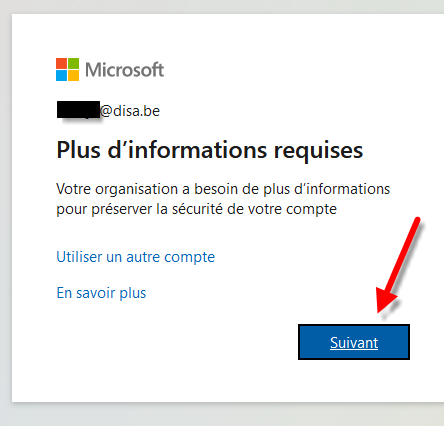Click the red square in Microsoft logo
444x426 pixels.
[x=61, y=63]
